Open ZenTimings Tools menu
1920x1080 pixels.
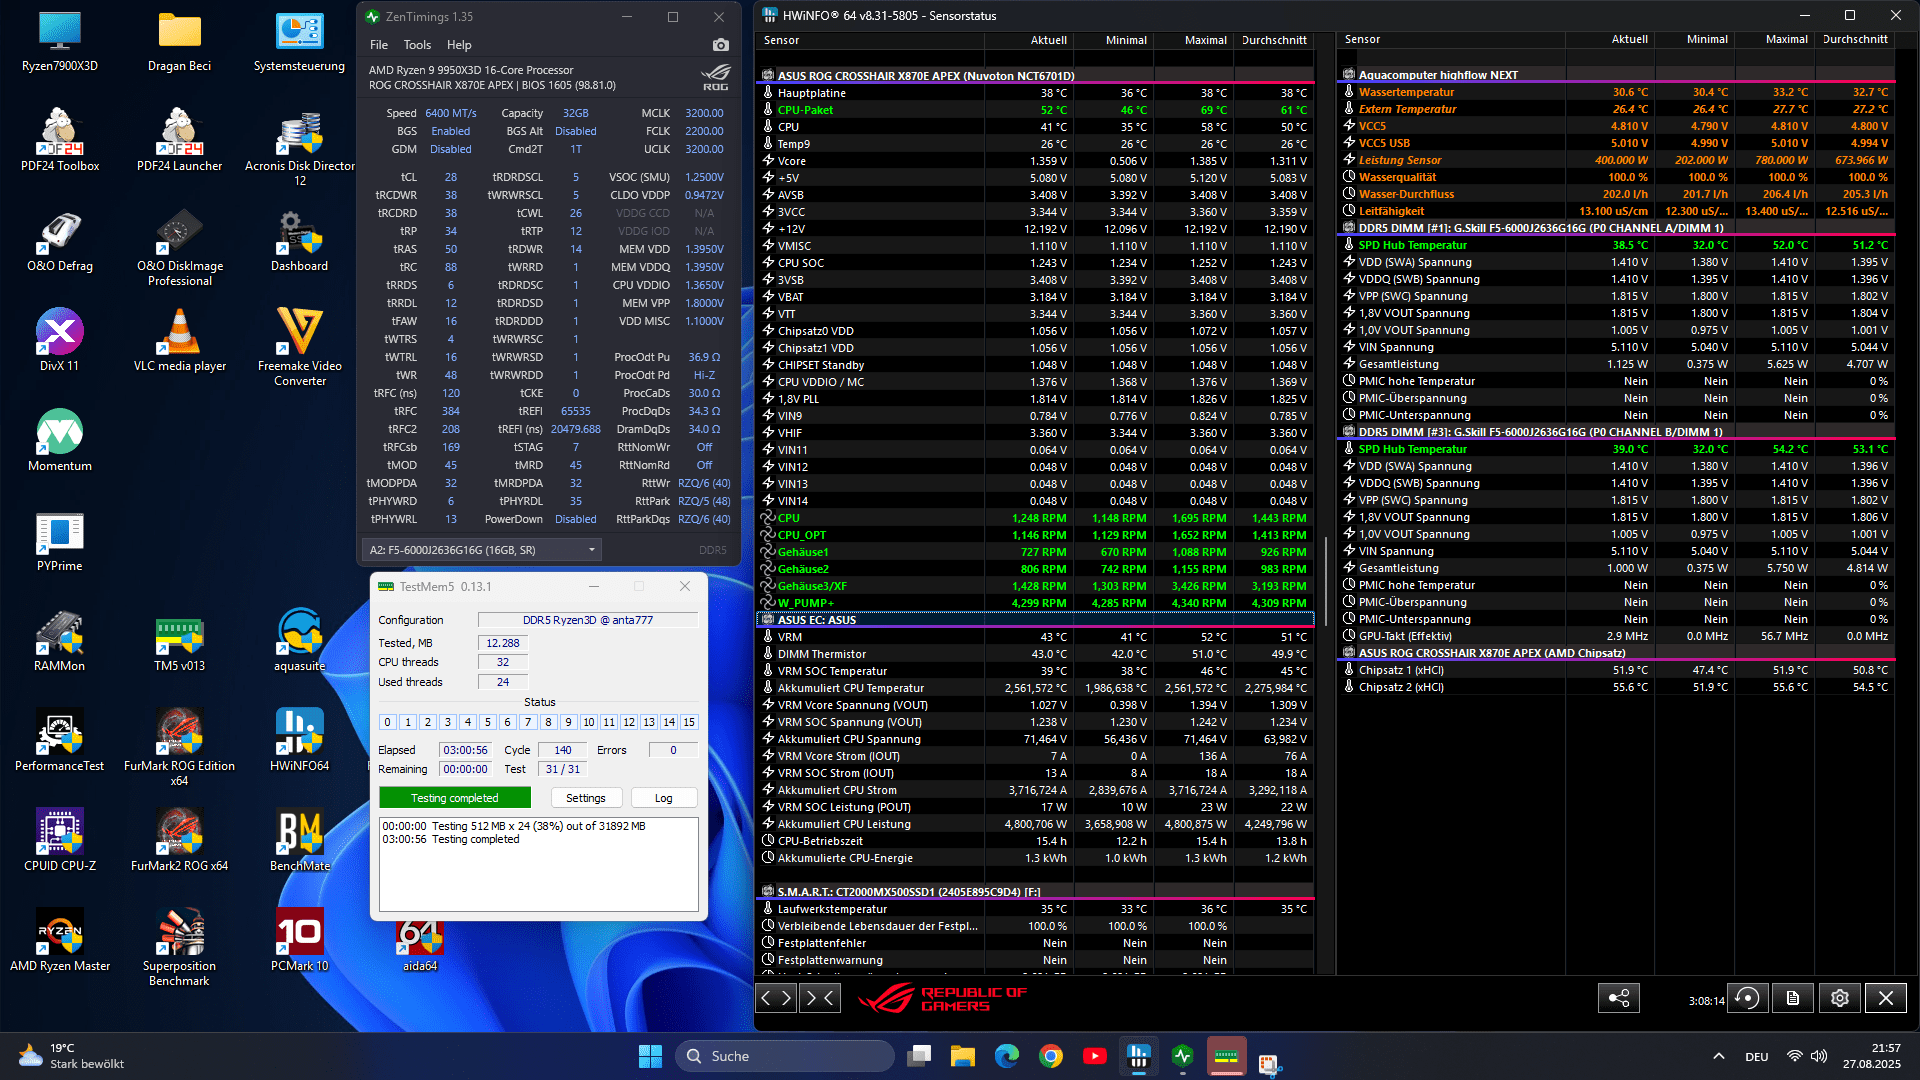click(x=417, y=45)
